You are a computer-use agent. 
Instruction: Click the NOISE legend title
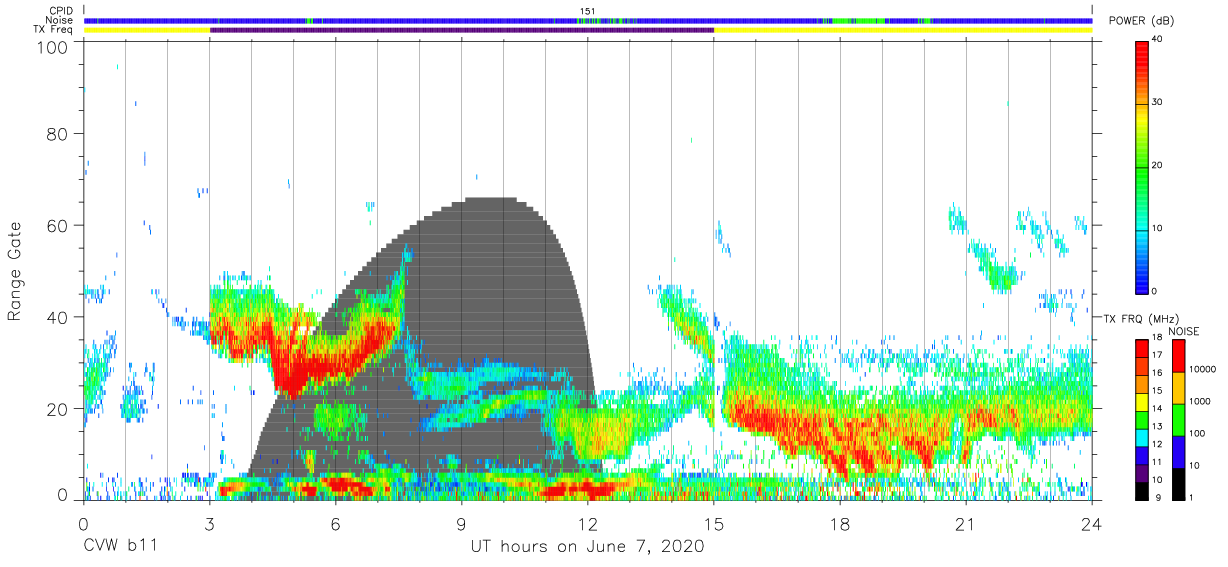tap(1182, 330)
